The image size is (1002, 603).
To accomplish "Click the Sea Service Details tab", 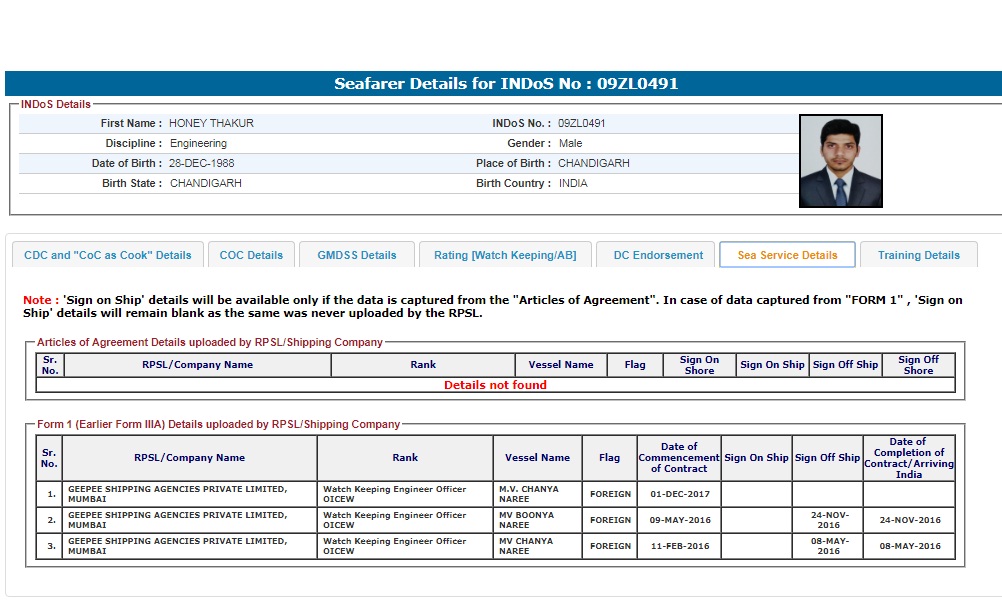I will coord(787,255).
